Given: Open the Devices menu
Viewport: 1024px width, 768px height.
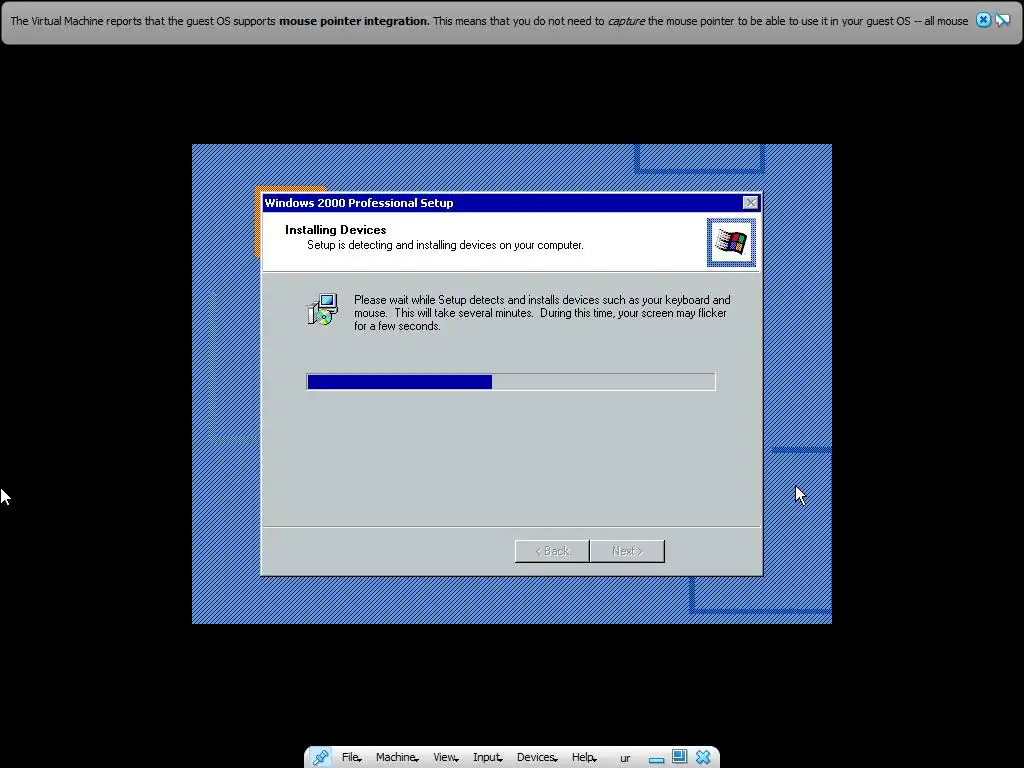Looking at the screenshot, I should click(x=537, y=757).
